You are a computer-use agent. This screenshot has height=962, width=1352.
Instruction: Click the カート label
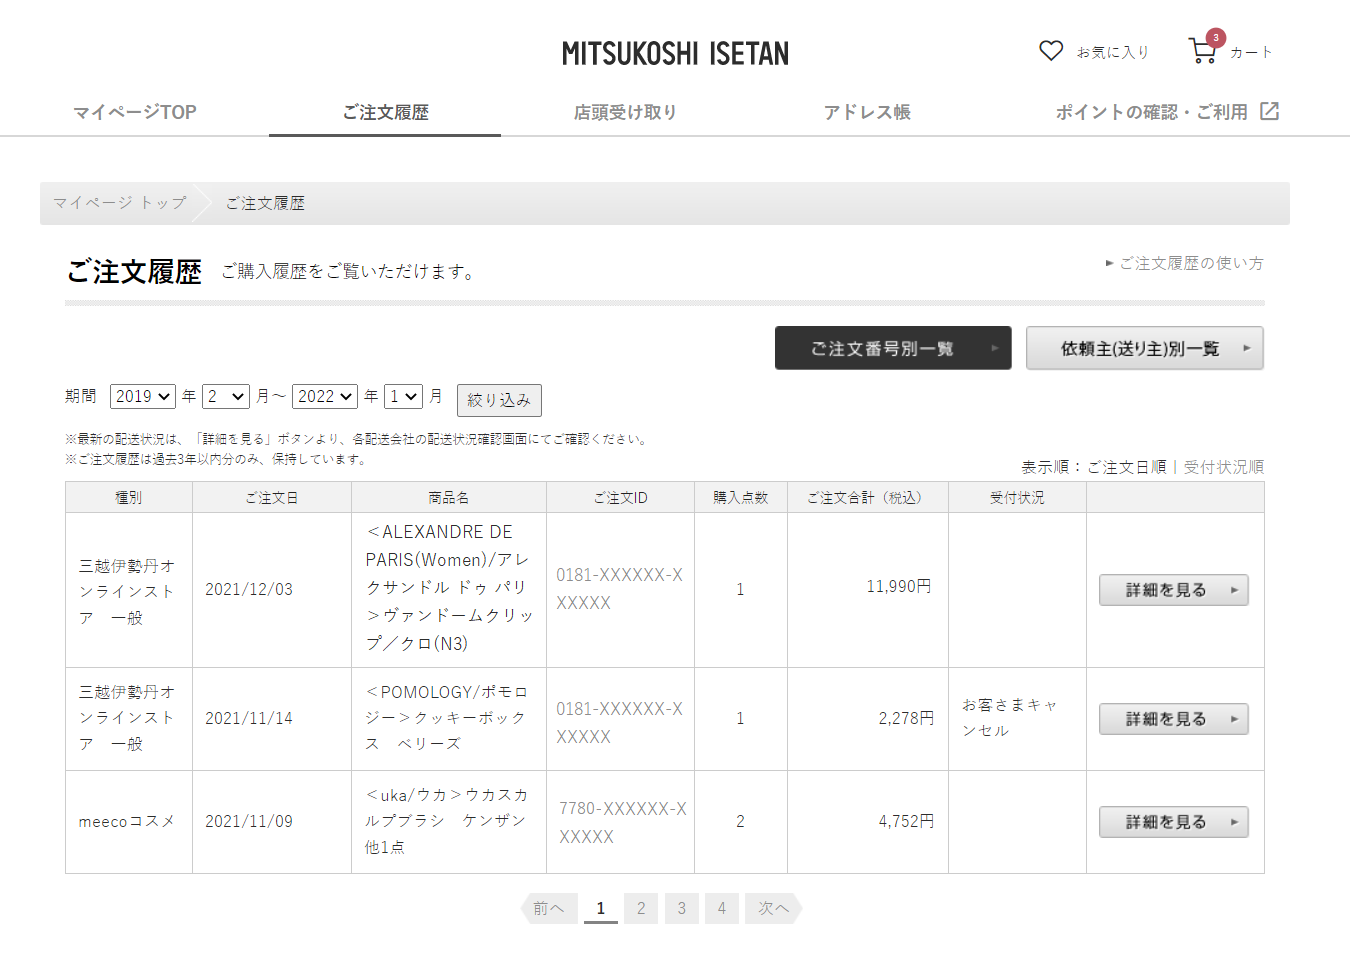[x=1251, y=52]
